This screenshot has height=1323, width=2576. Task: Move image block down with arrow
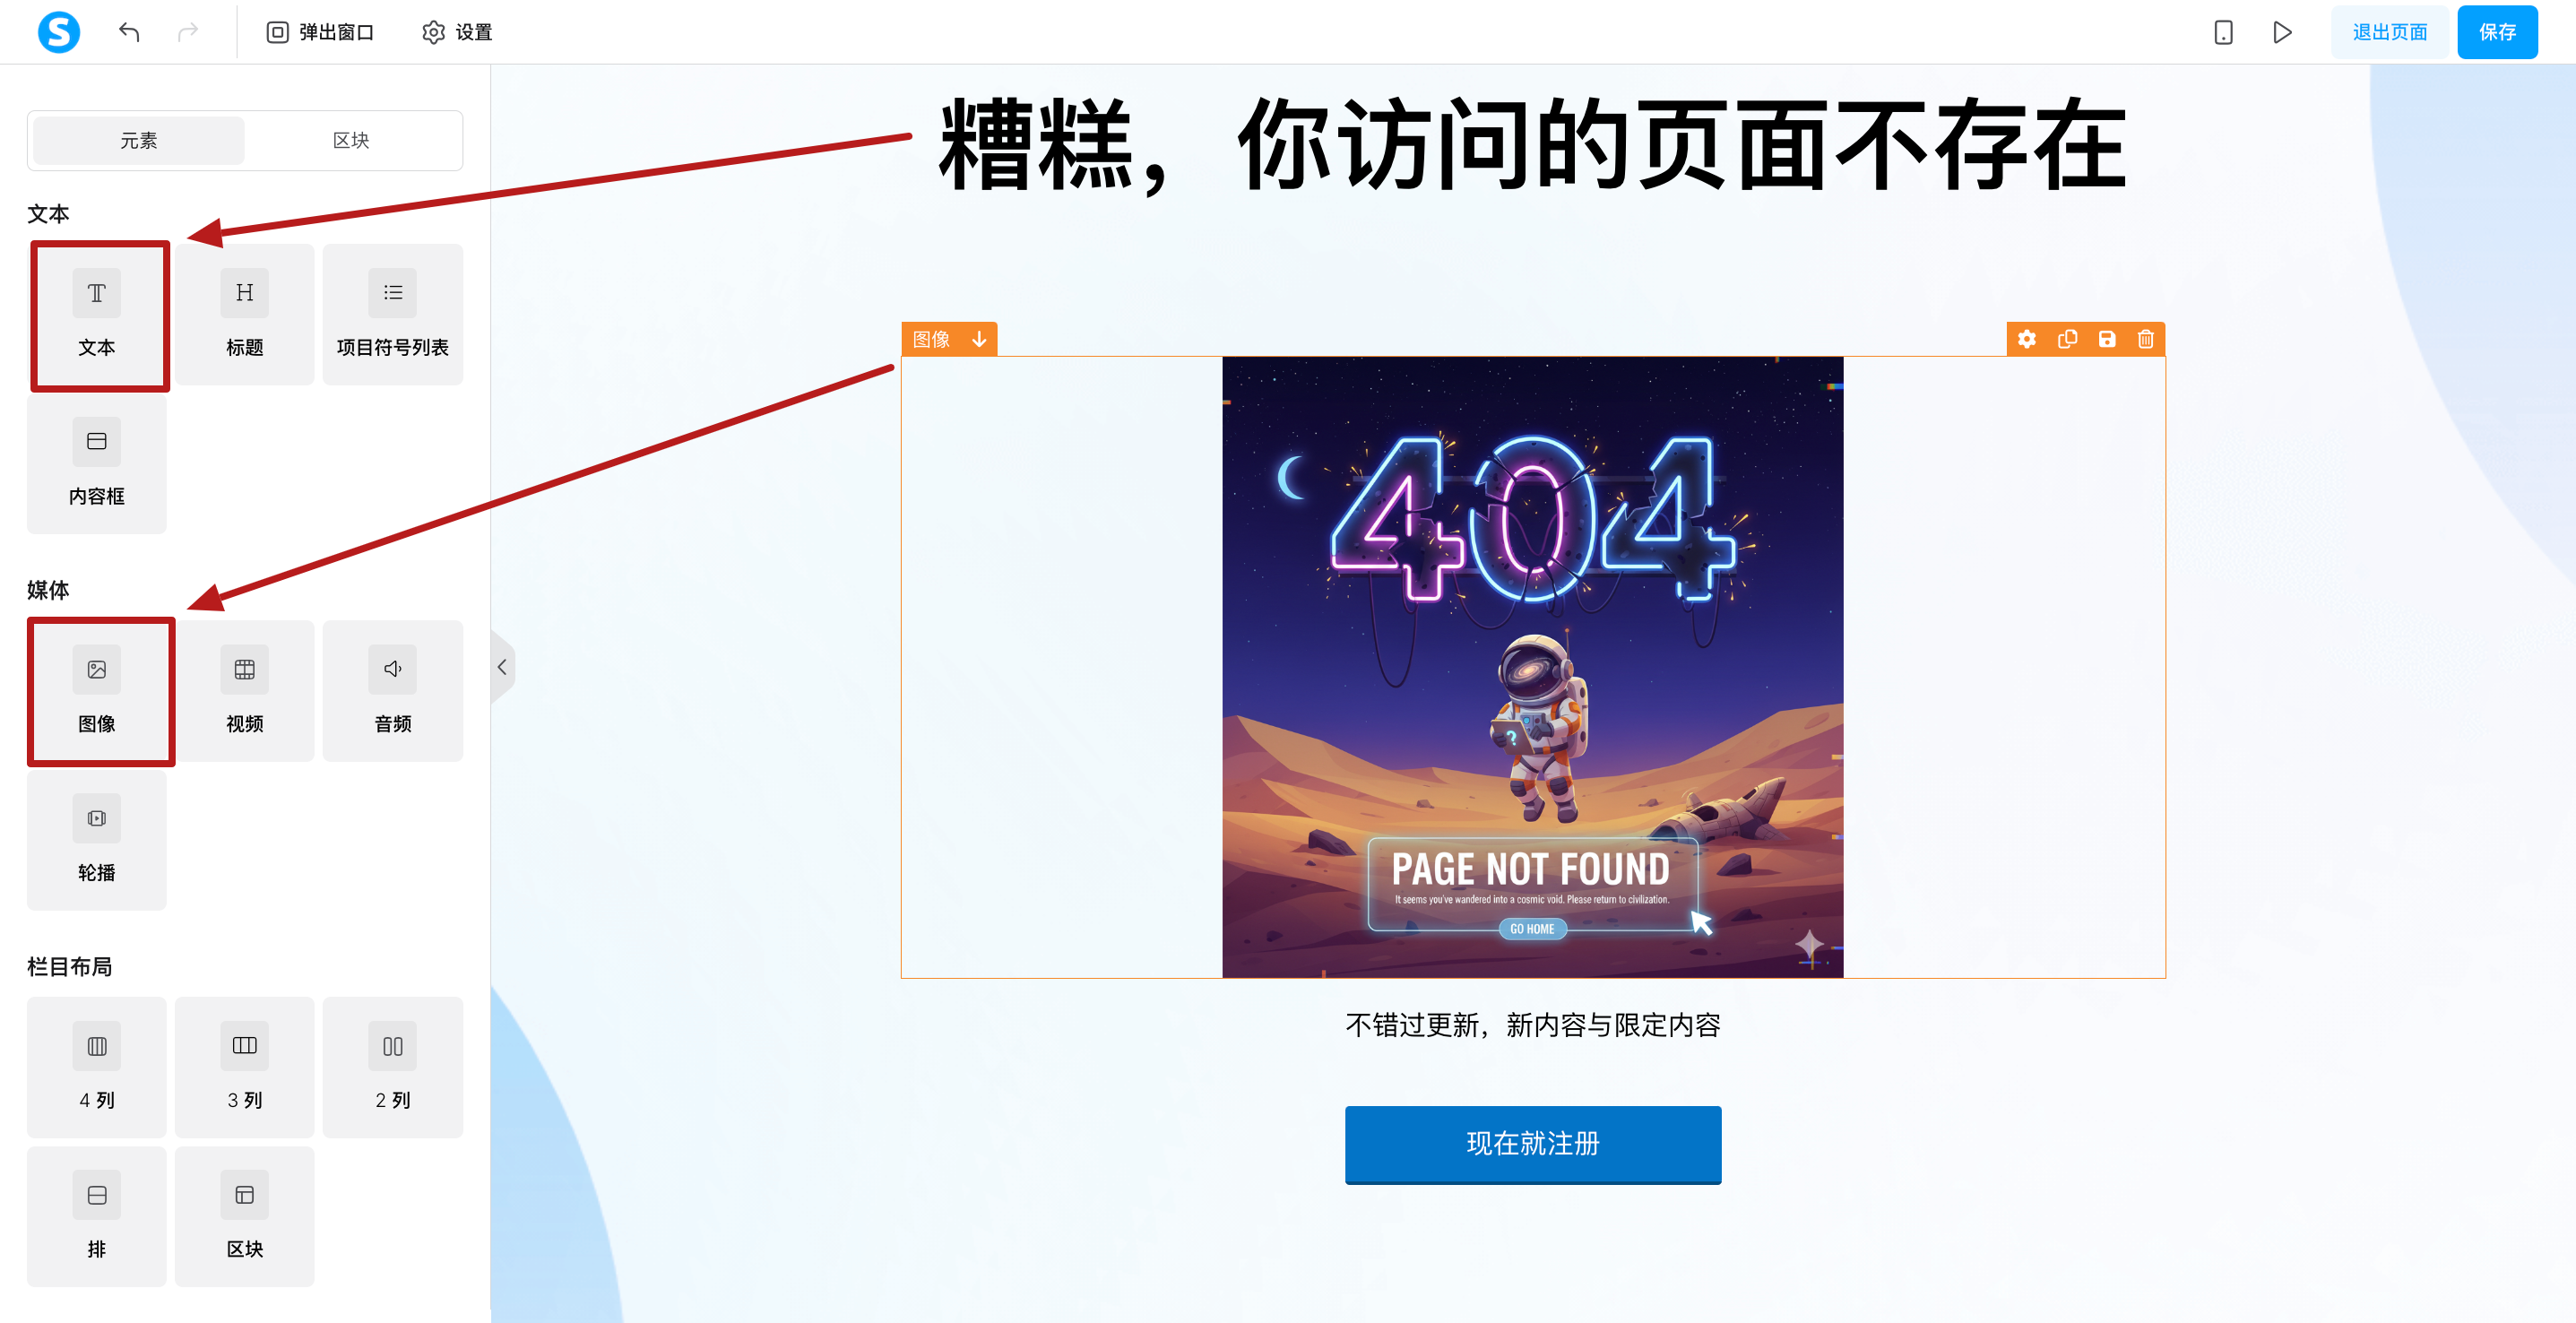[x=979, y=339]
